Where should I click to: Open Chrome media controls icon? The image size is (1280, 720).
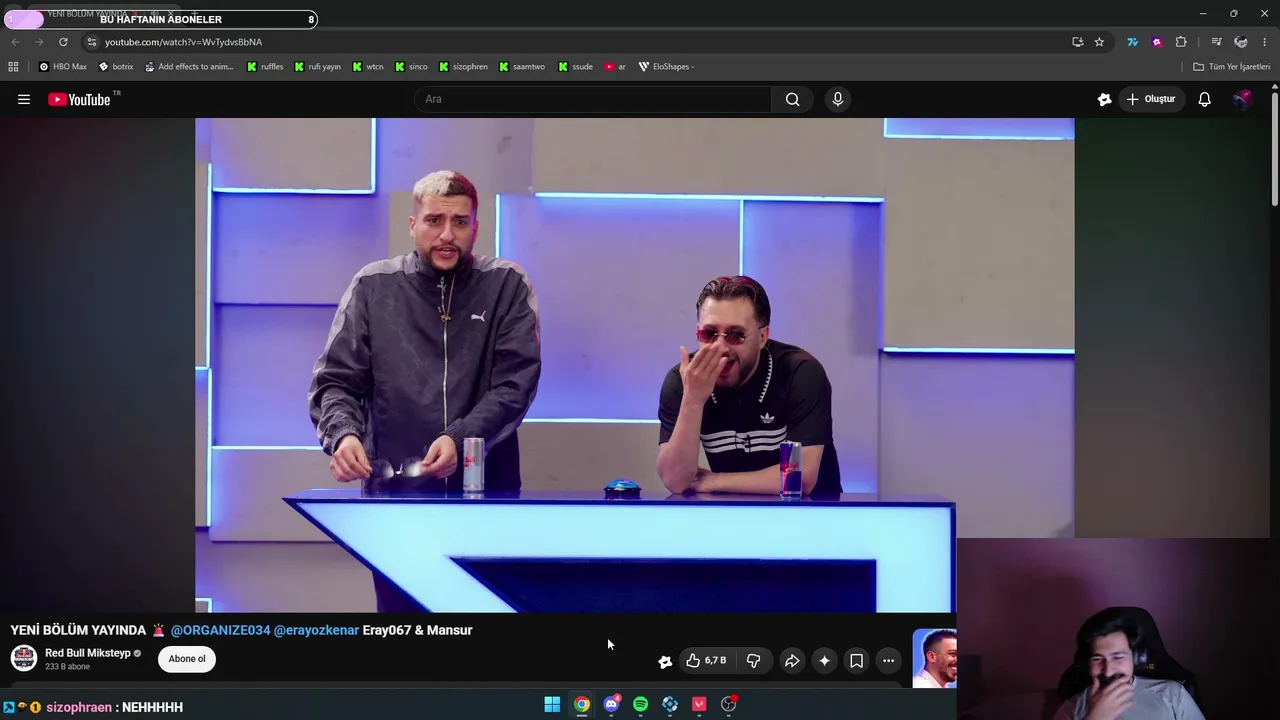[x=1216, y=42]
